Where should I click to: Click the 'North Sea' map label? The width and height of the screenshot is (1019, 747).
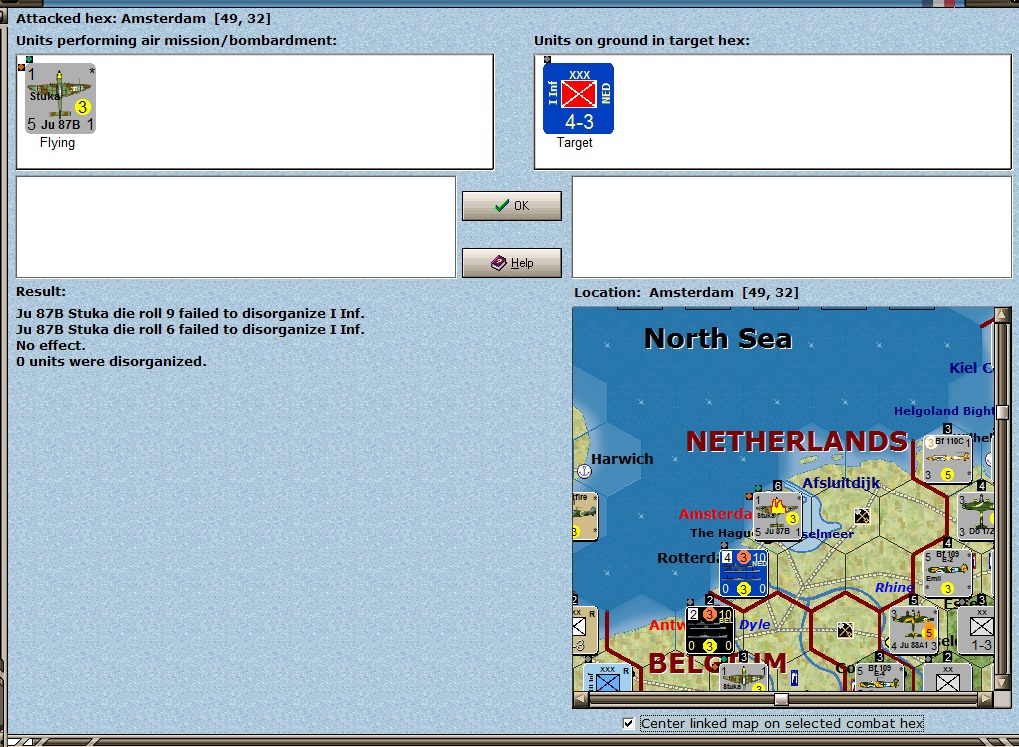[718, 338]
